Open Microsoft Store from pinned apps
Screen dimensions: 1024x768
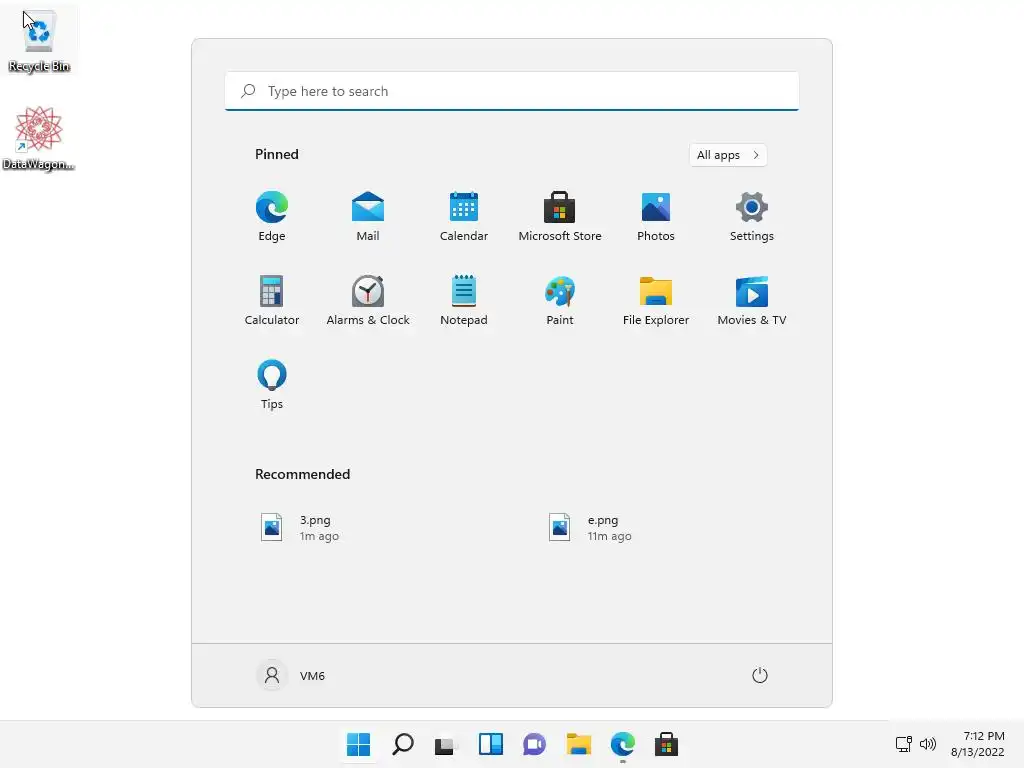coord(560,216)
